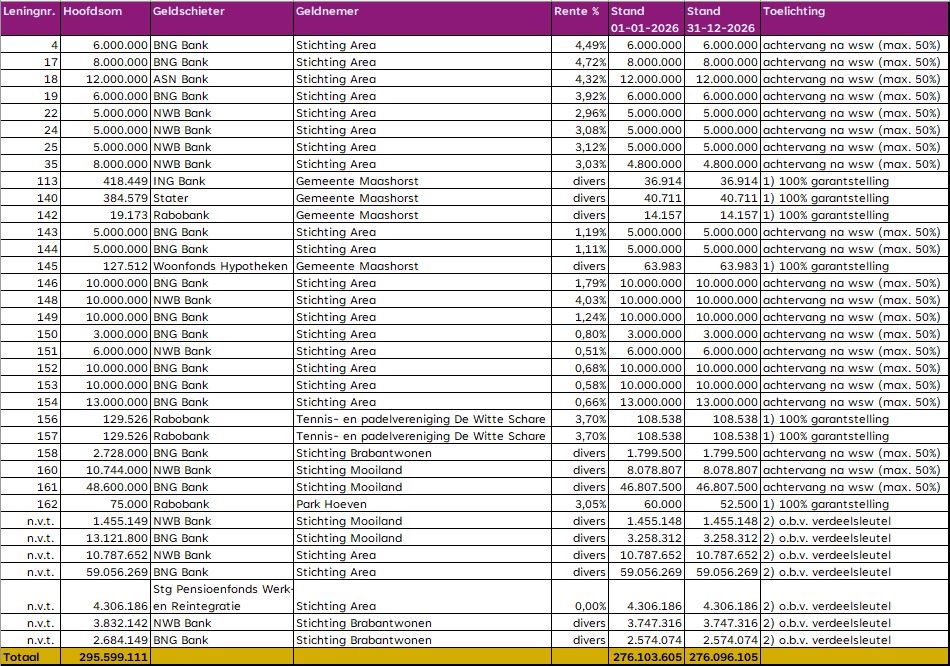Select the Geldnemer column header
This screenshot has height=666, width=950.
point(324,12)
